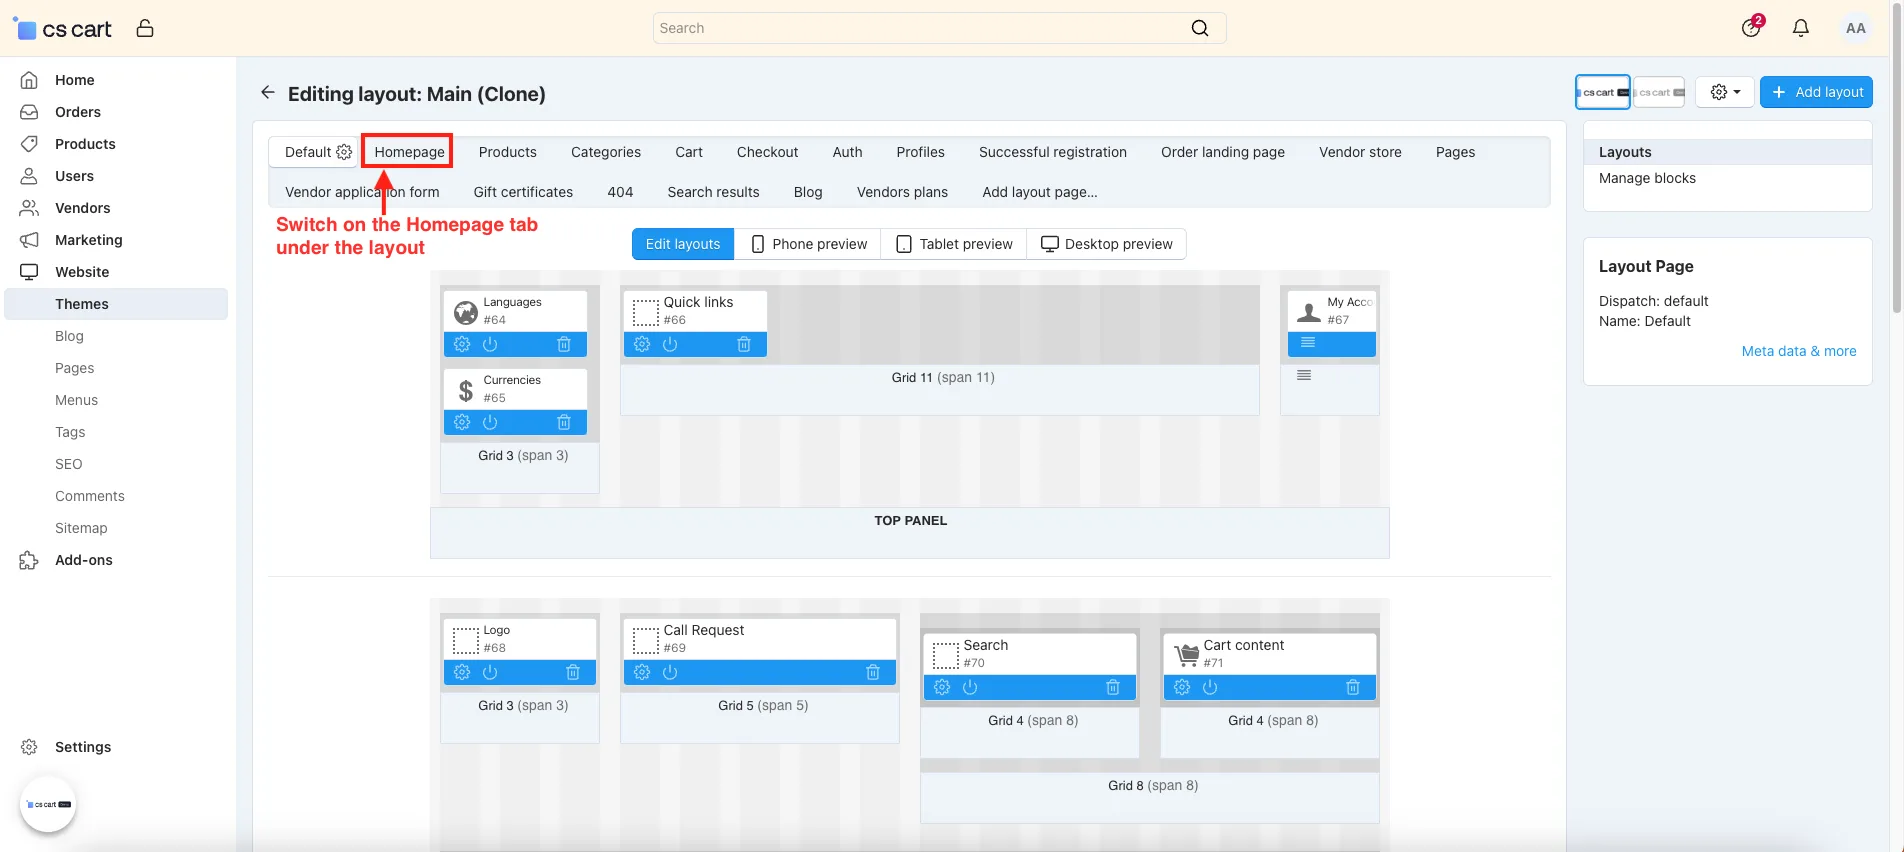The image size is (1904, 852).
Task: Delete the Languages block #64
Action: (x=564, y=344)
